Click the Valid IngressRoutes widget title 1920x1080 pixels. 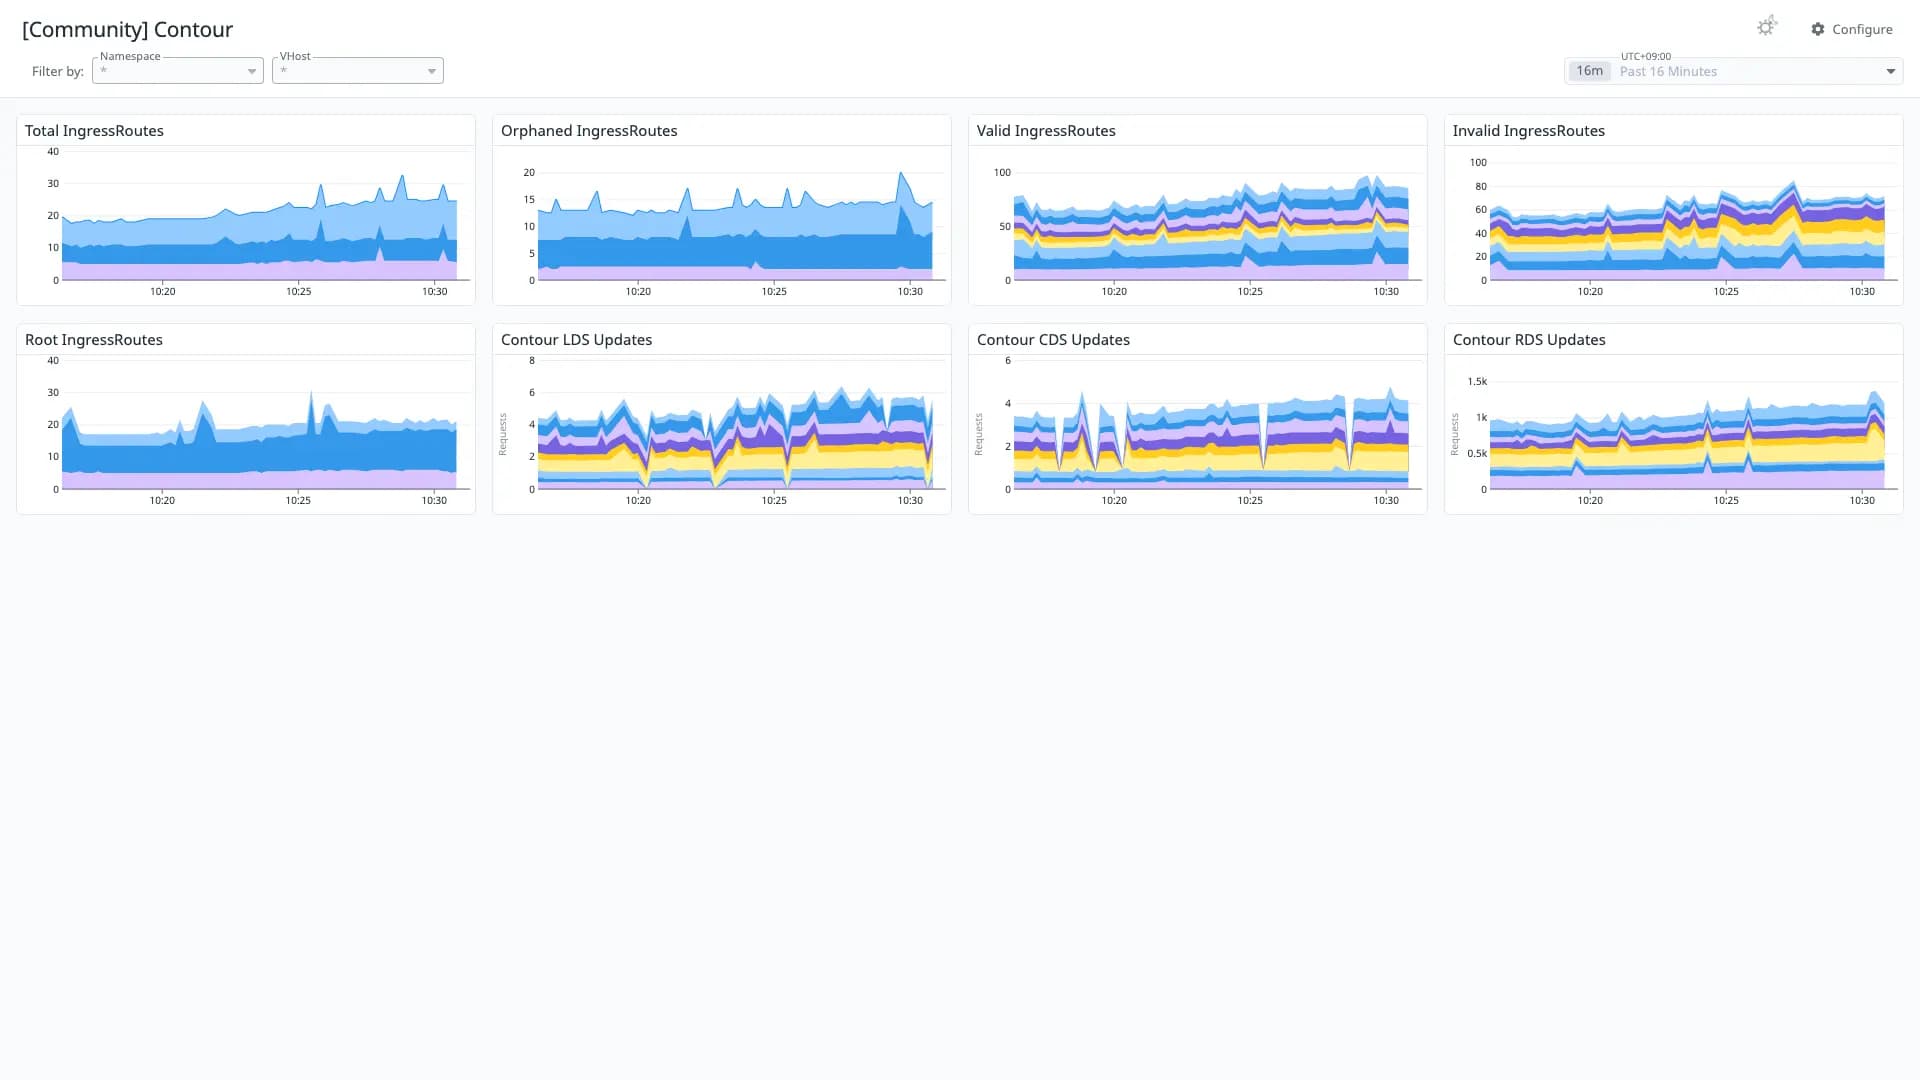[x=1046, y=131]
